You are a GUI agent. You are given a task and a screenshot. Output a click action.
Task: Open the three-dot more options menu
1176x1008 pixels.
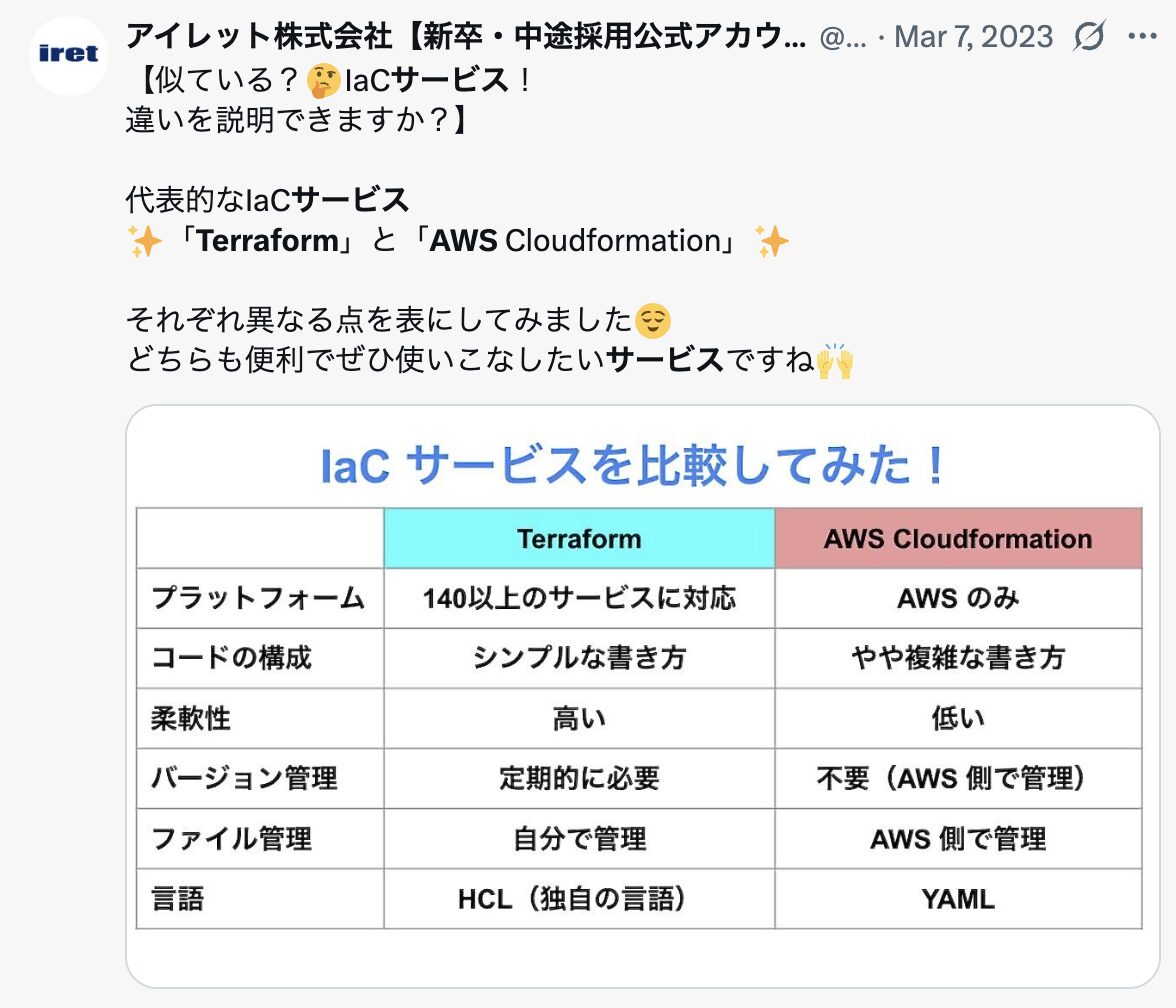pyautogui.click(x=1142, y=36)
